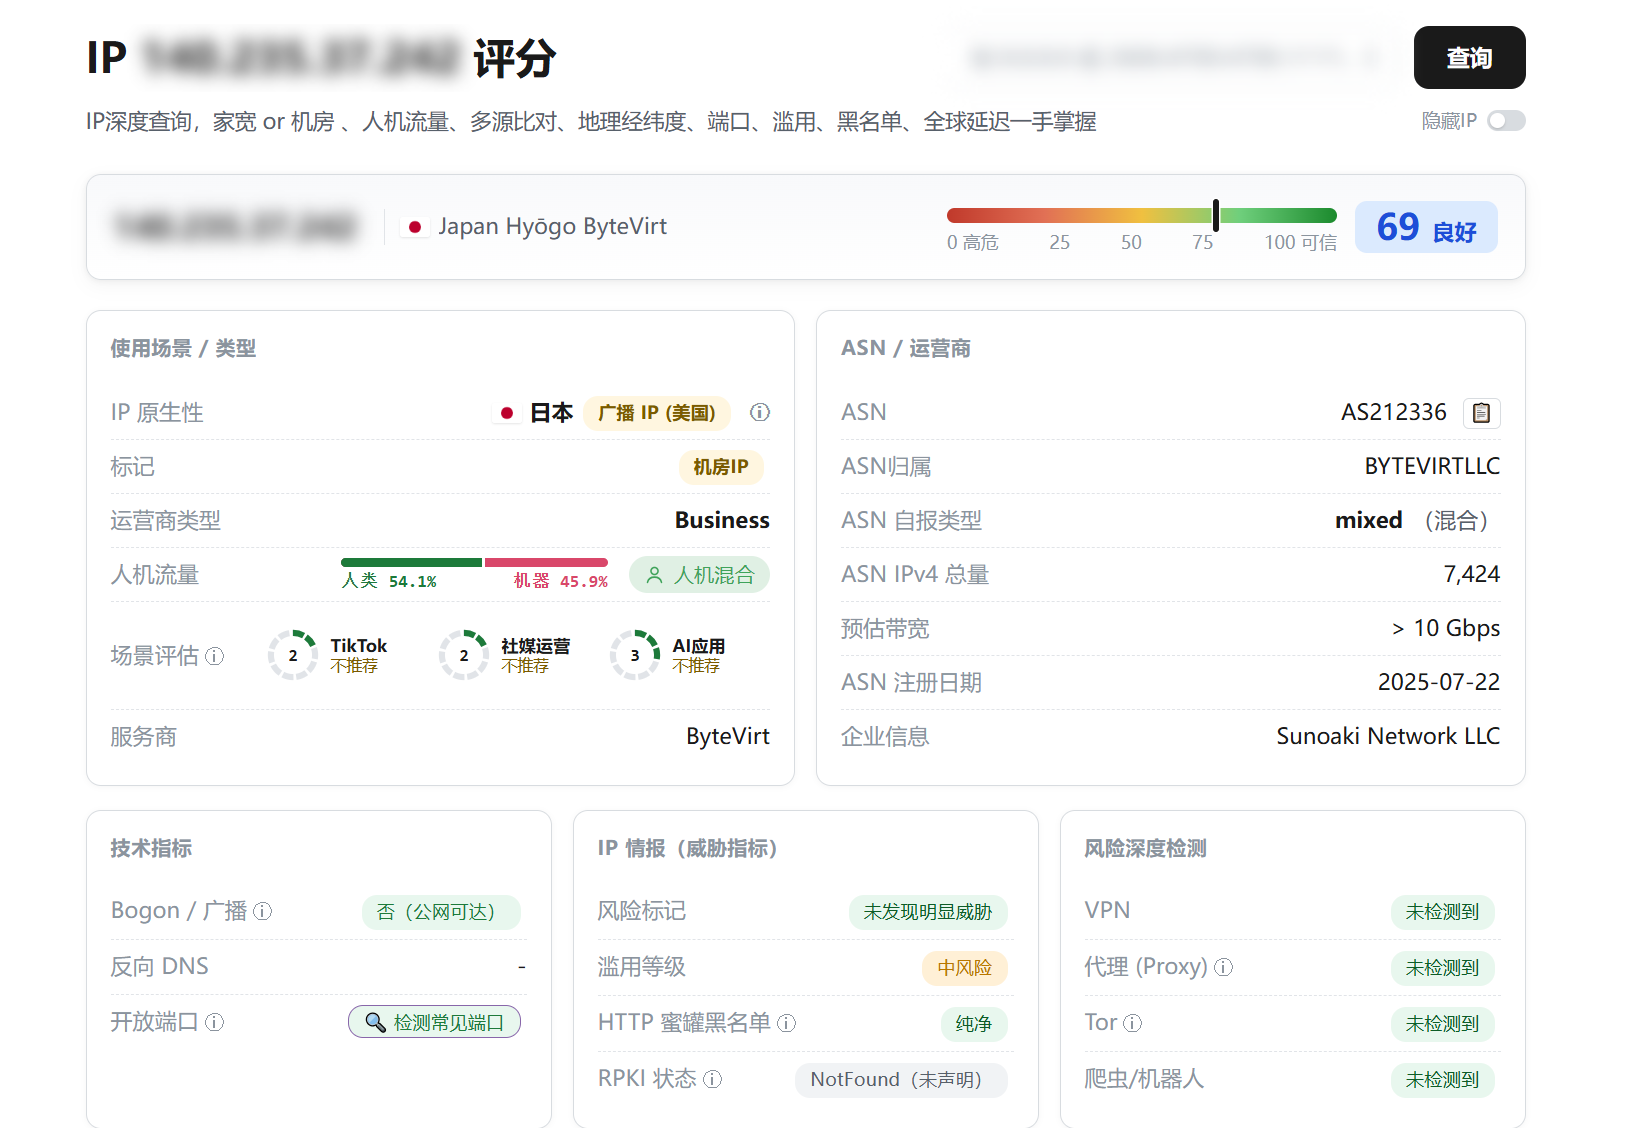Image resolution: width=1635 pixels, height=1128 pixels.
Task: Click the info icon next to HTTP 蜜罐黑名单
Action: (787, 1023)
